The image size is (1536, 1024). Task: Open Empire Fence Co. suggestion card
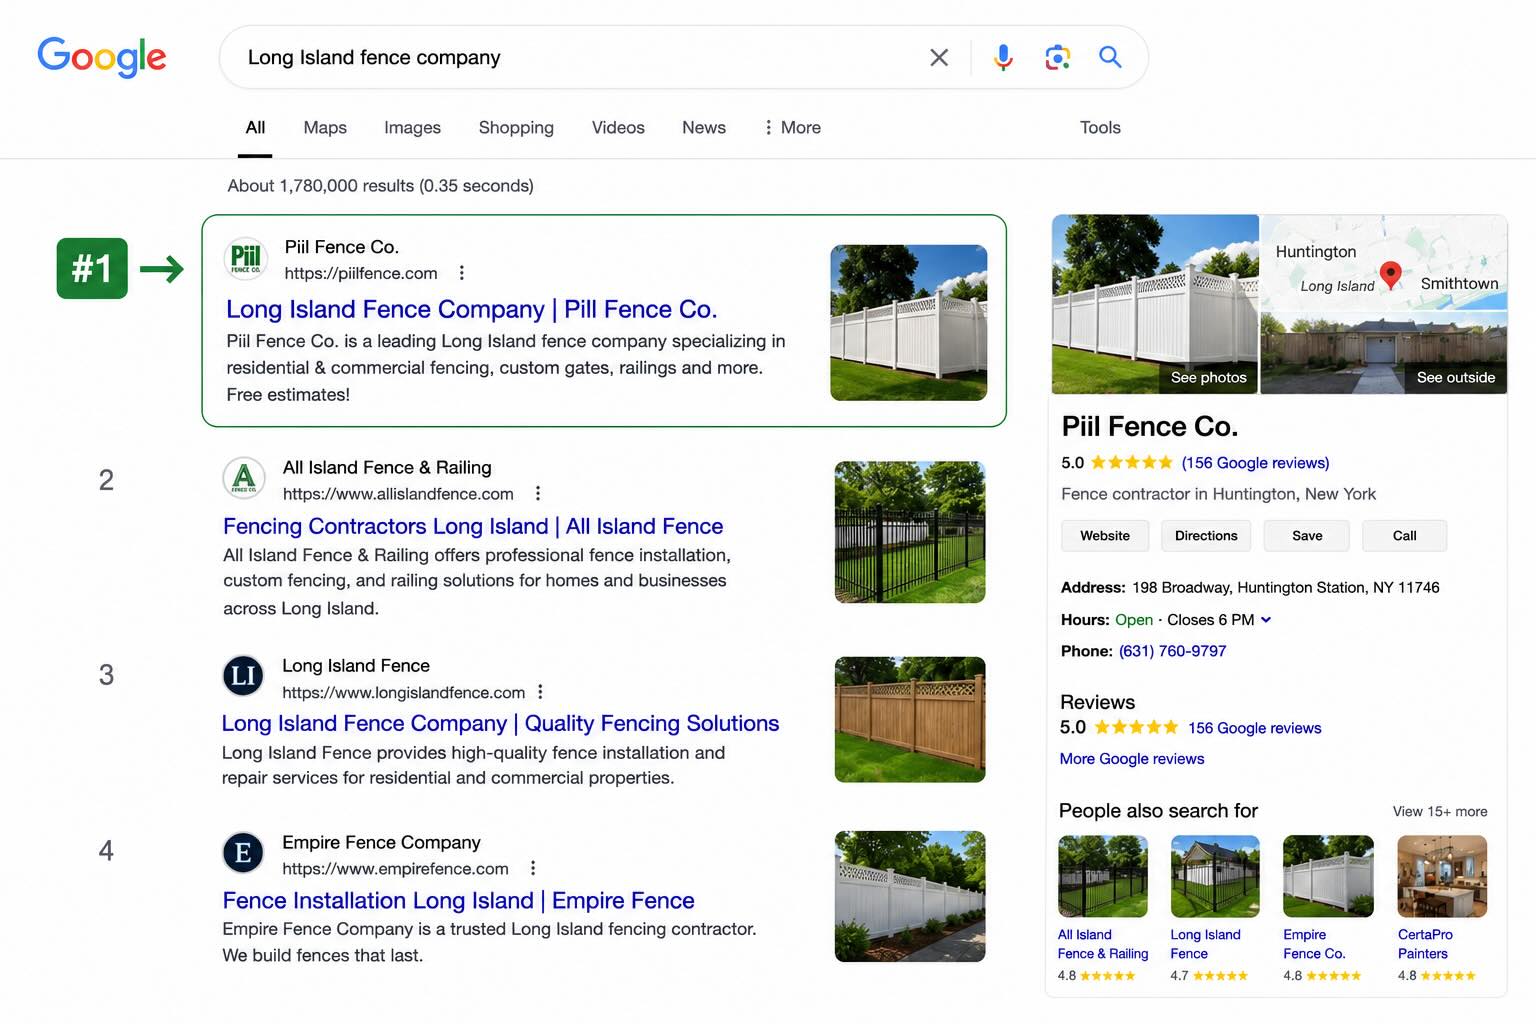(1327, 909)
